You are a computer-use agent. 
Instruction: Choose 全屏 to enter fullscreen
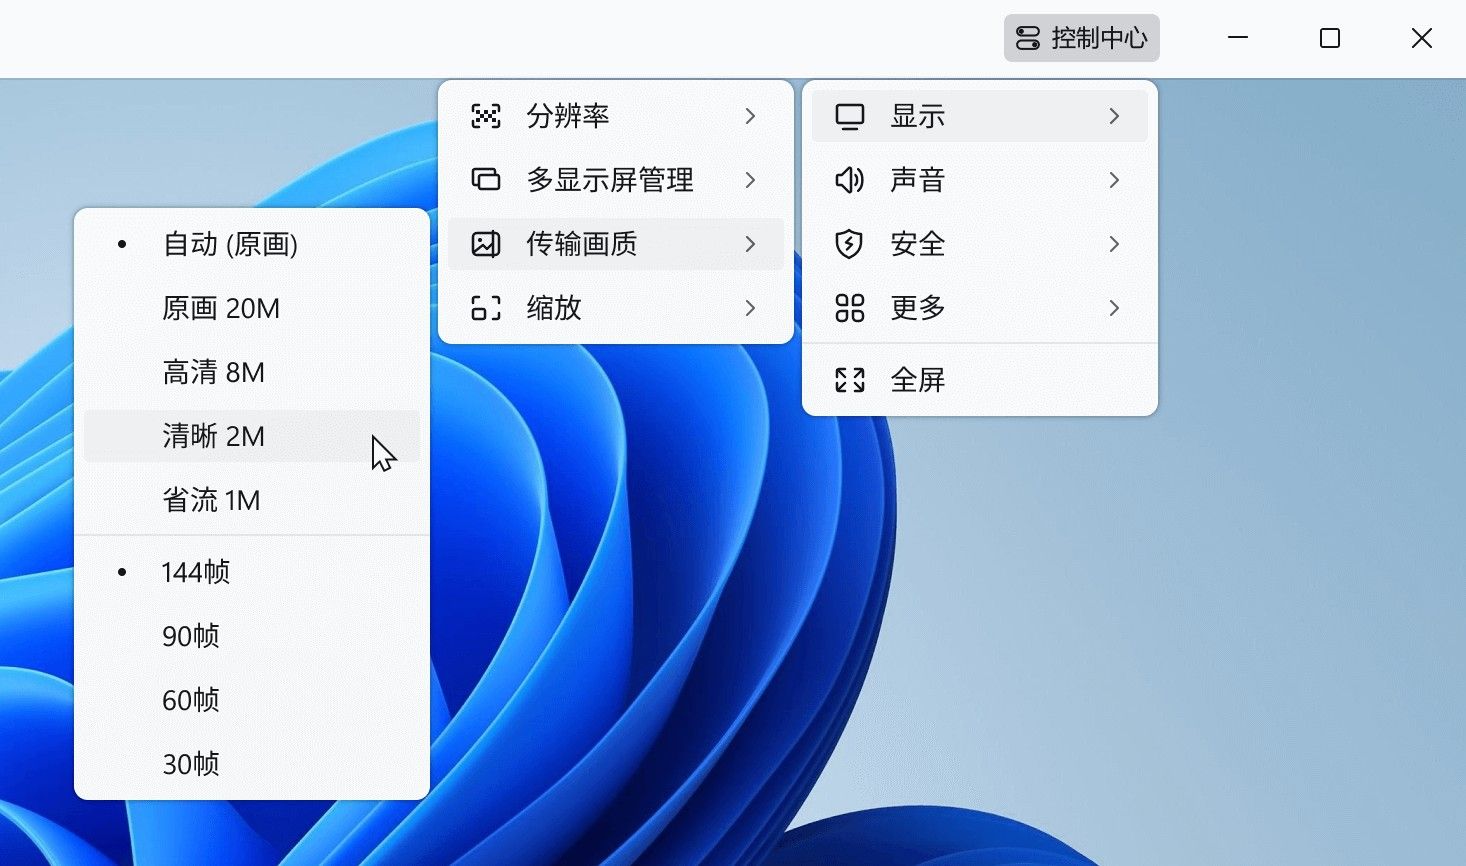coord(918,379)
